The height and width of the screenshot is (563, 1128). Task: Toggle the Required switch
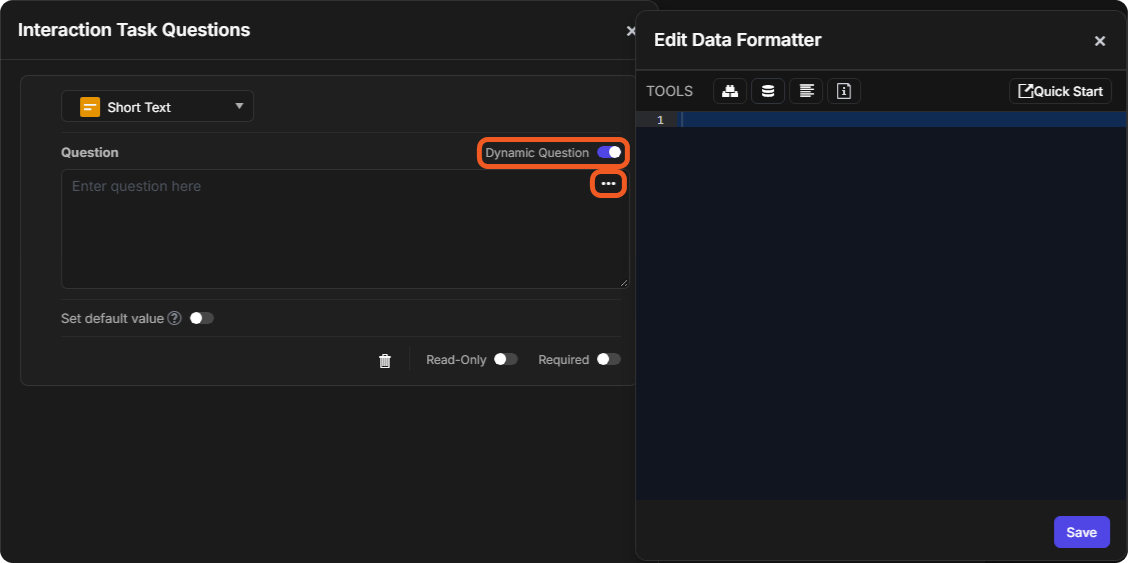click(x=609, y=360)
